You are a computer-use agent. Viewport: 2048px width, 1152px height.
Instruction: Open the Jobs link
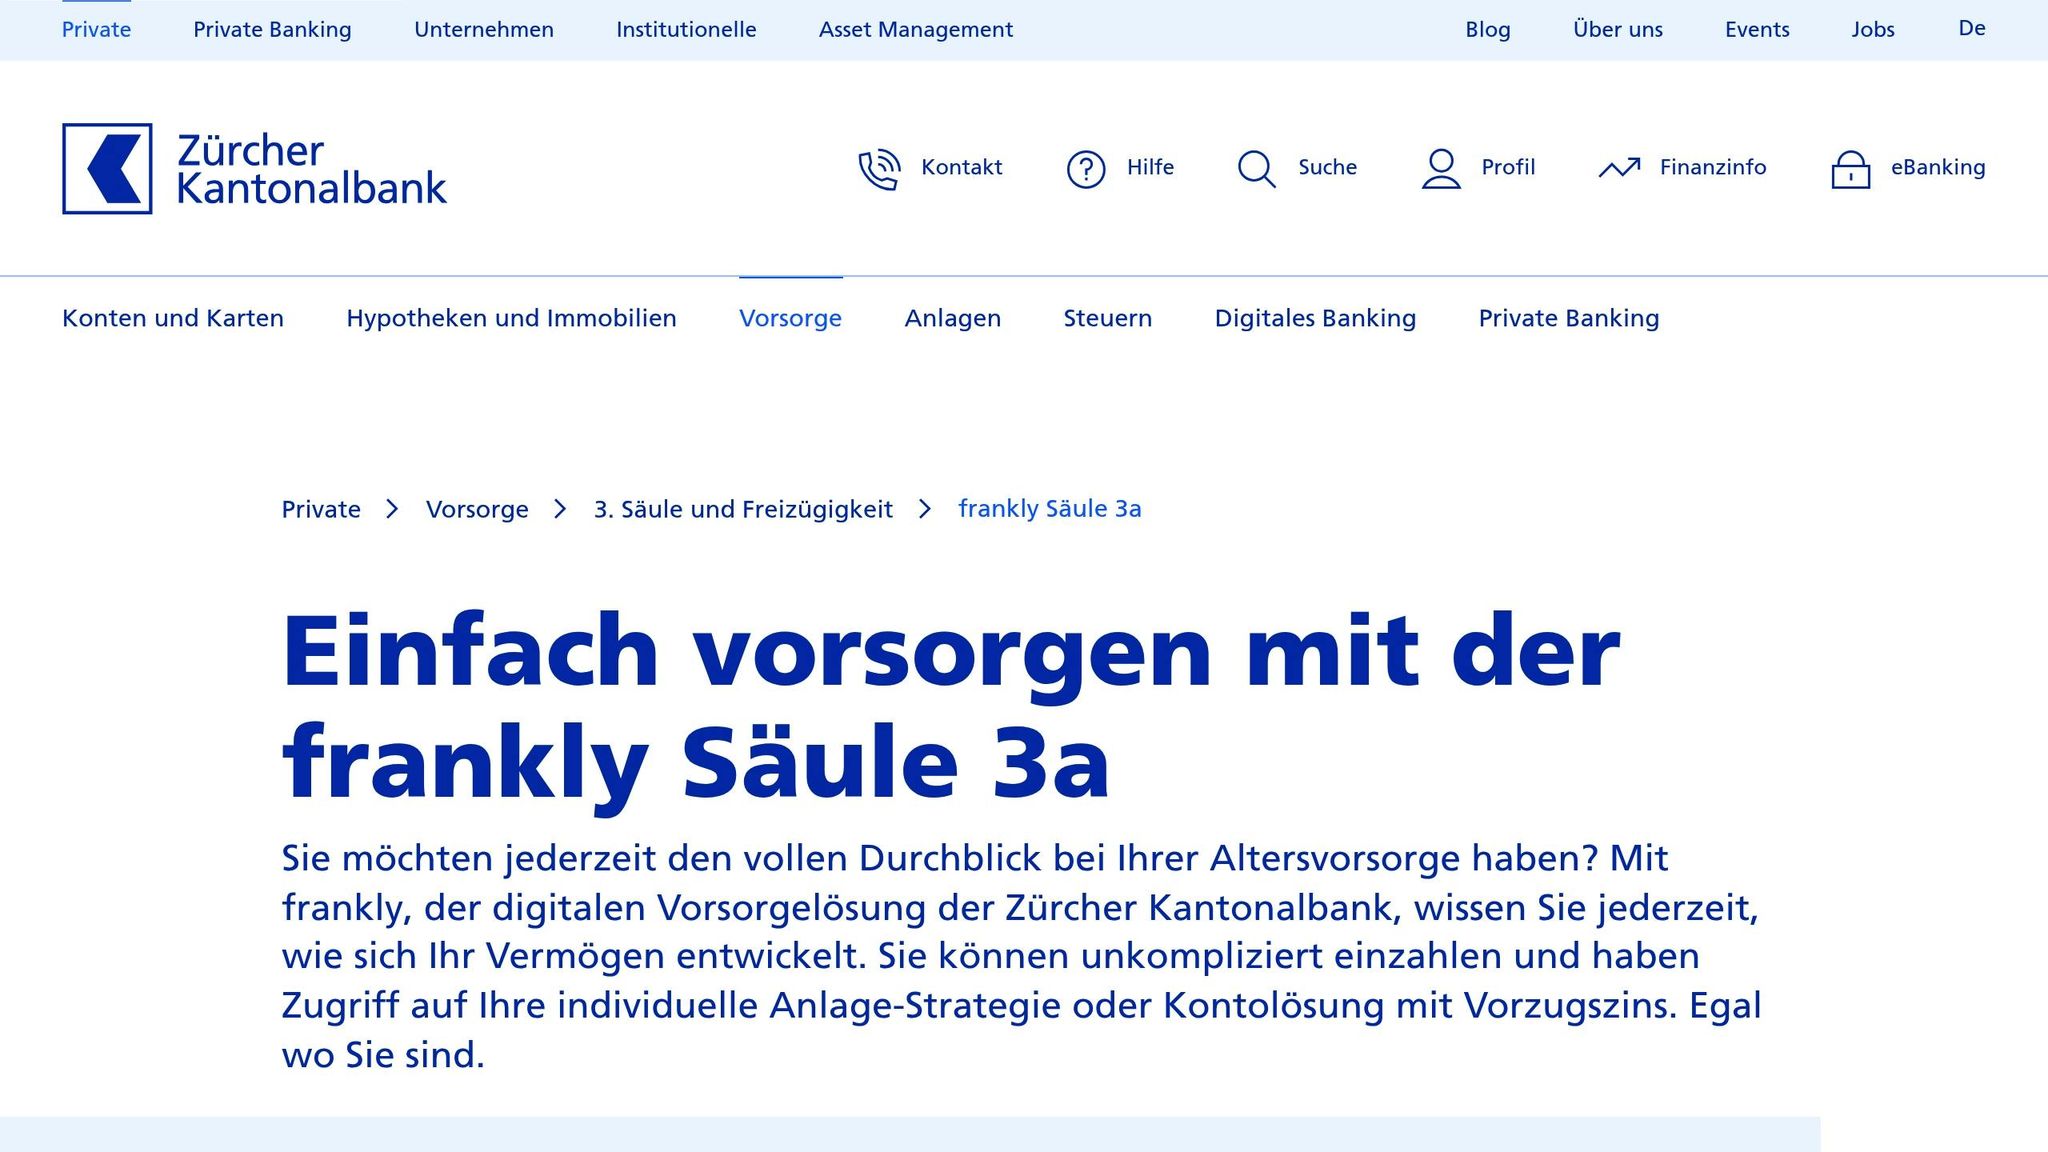pyautogui.click(x=1872, y=30)
